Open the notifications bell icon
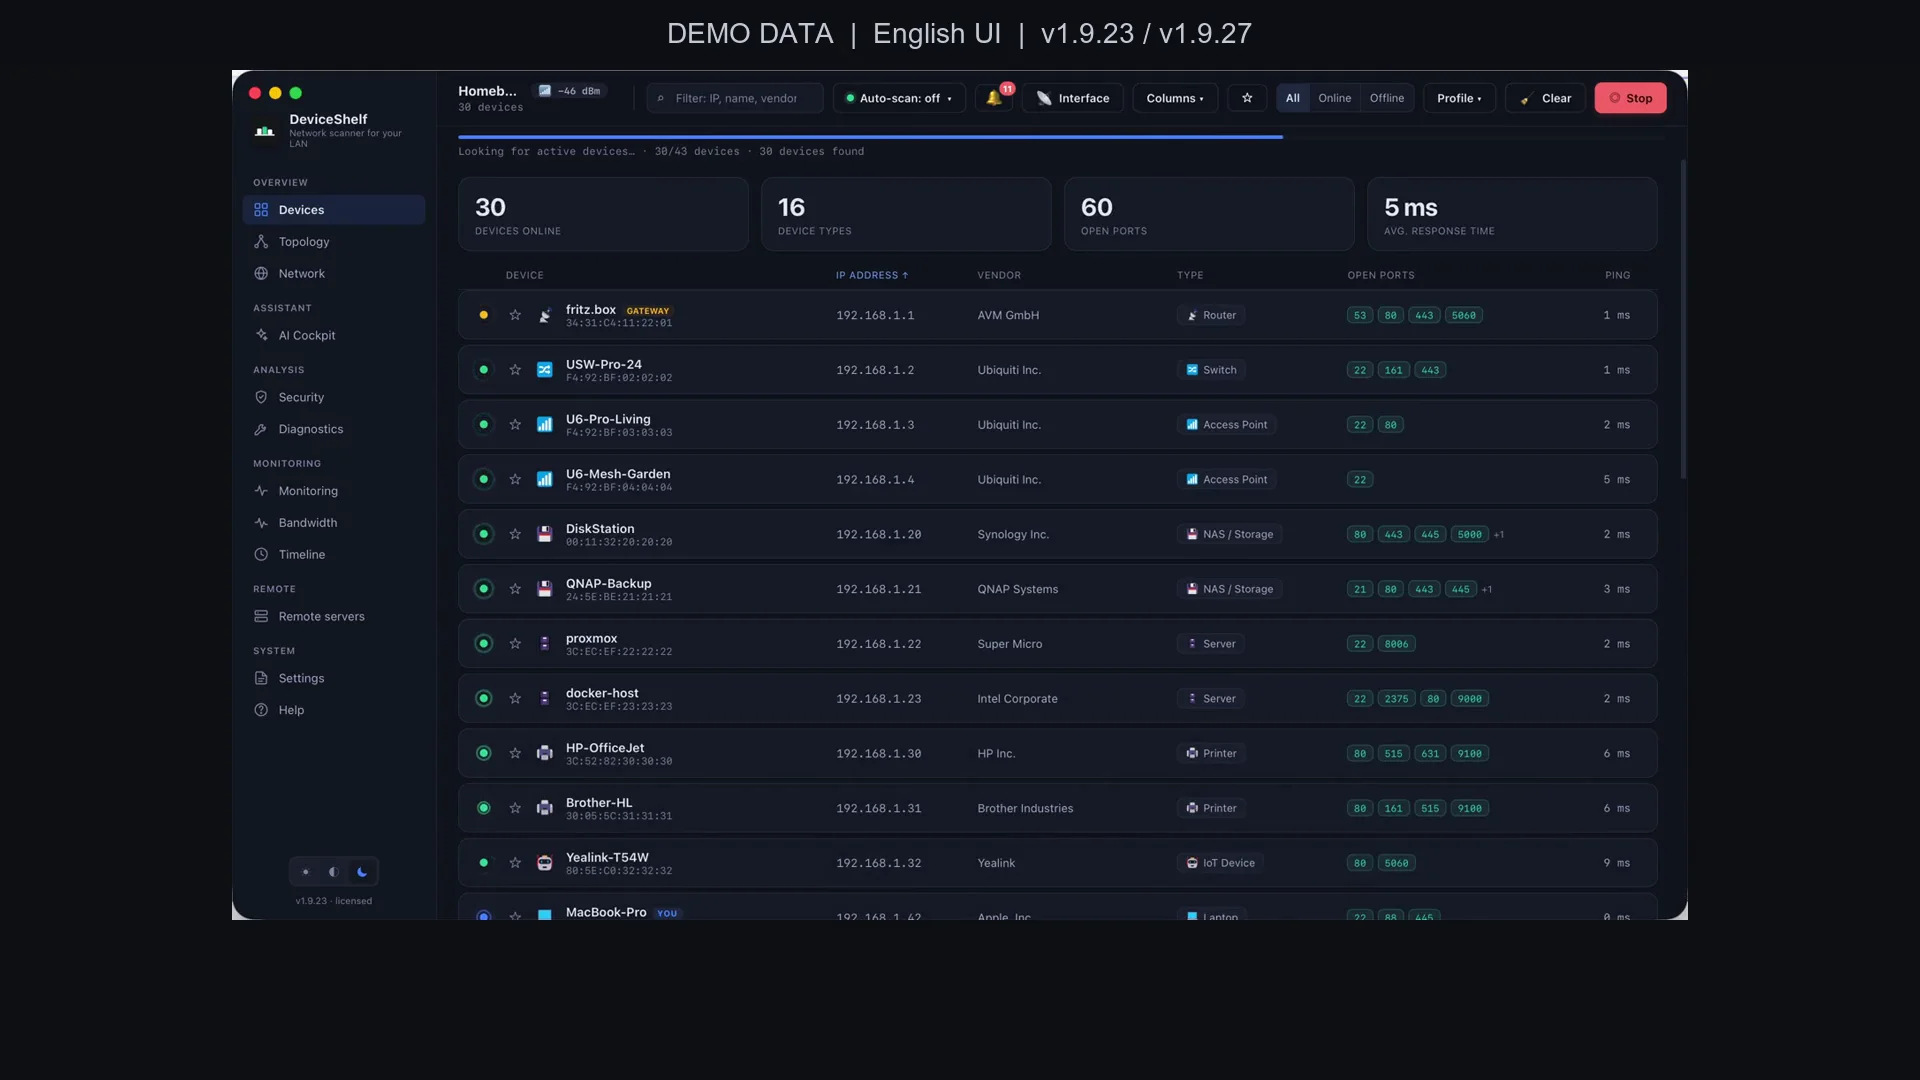 pyautogui.click(x=994, y=98)
